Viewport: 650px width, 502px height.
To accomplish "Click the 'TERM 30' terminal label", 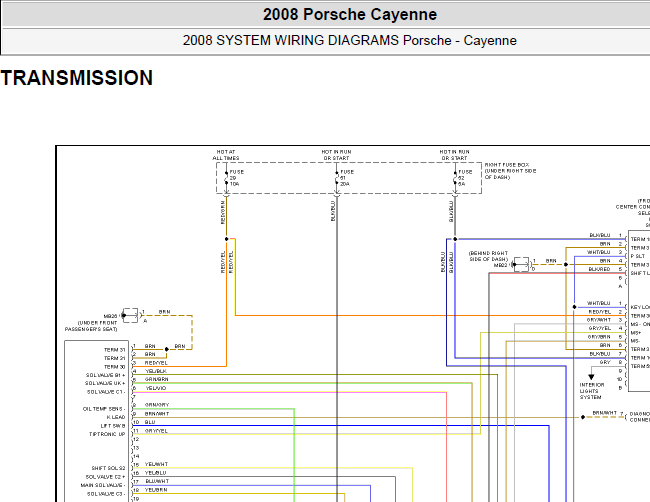I will coord(114,367).
